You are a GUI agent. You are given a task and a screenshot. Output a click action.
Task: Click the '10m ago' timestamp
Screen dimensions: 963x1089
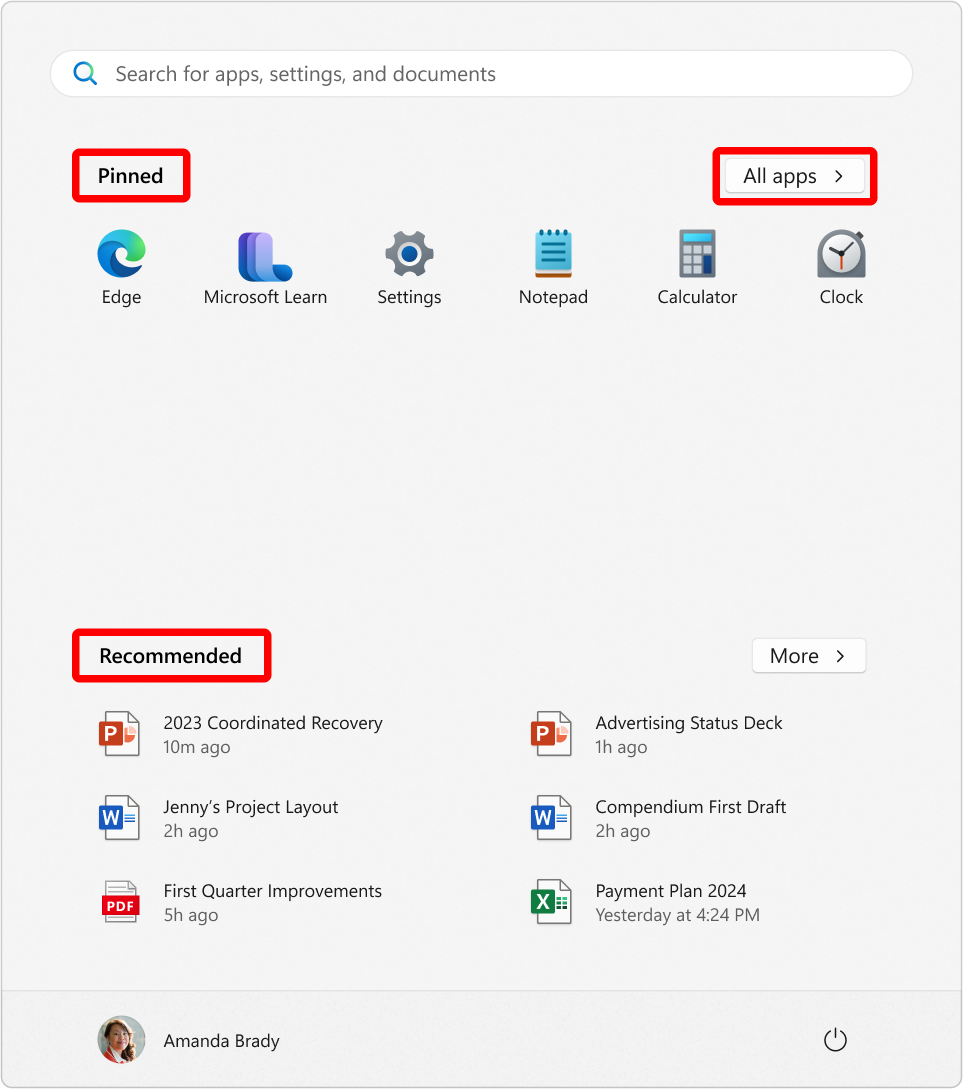(196, 747)
